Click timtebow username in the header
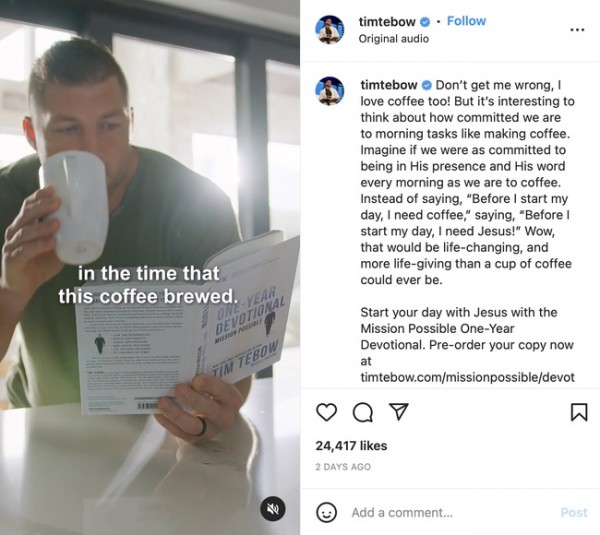Viewport: 600px width, 535px height. (387, 22)
